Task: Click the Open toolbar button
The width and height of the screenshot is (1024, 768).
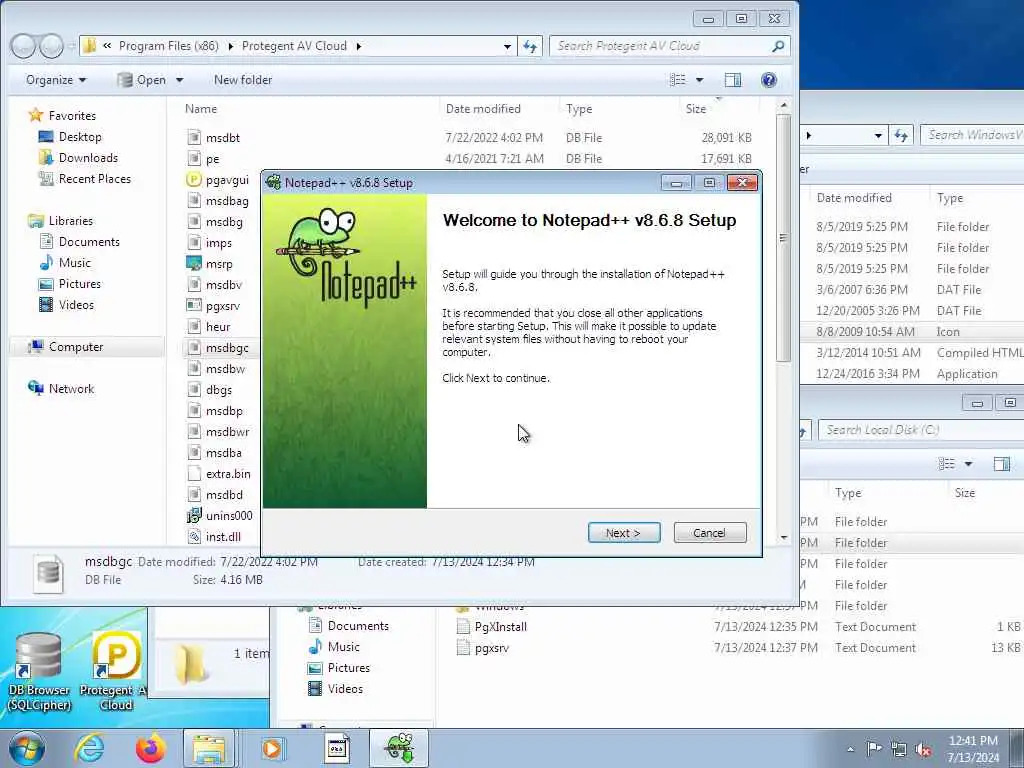Action: click(x=142, y=80)
